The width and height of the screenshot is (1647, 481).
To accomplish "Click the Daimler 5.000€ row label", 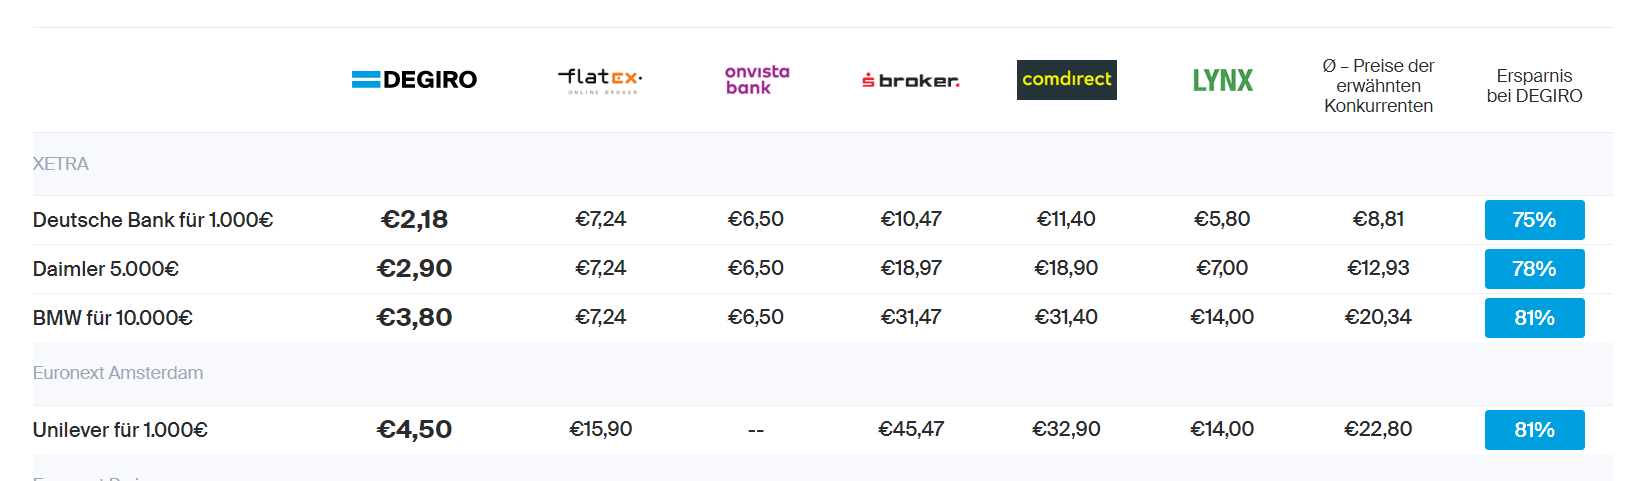I will pos(106,269).
